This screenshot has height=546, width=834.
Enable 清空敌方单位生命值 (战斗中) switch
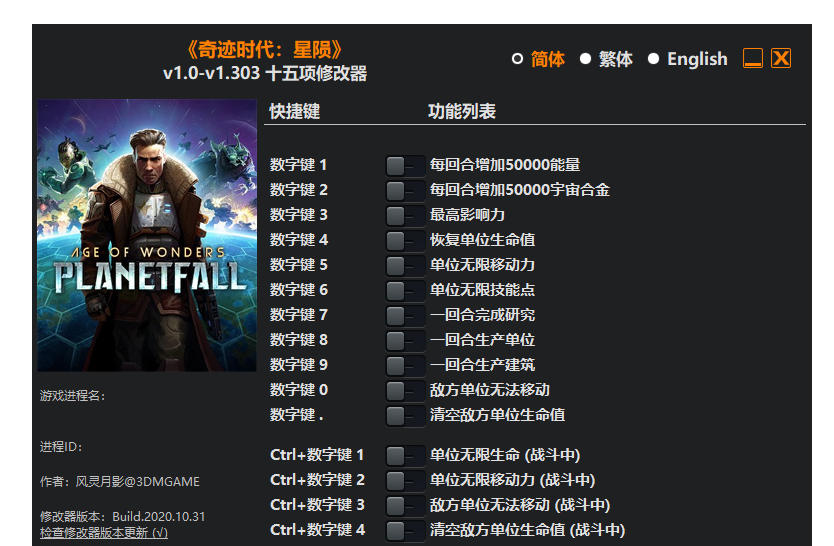pos(405,531)
